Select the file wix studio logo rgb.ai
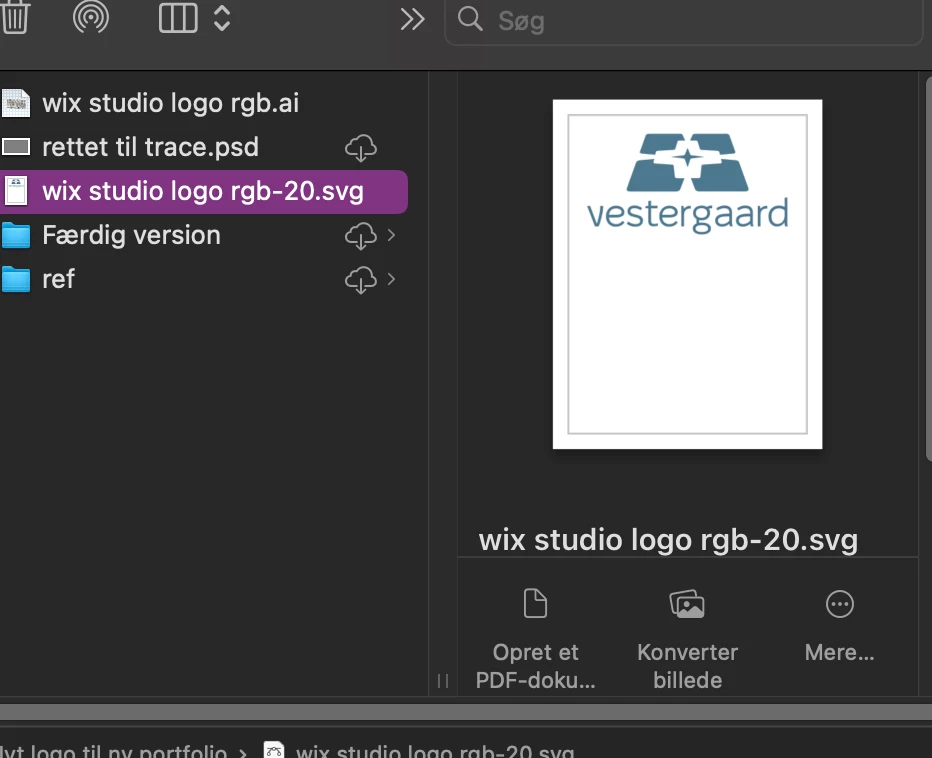 171,103
